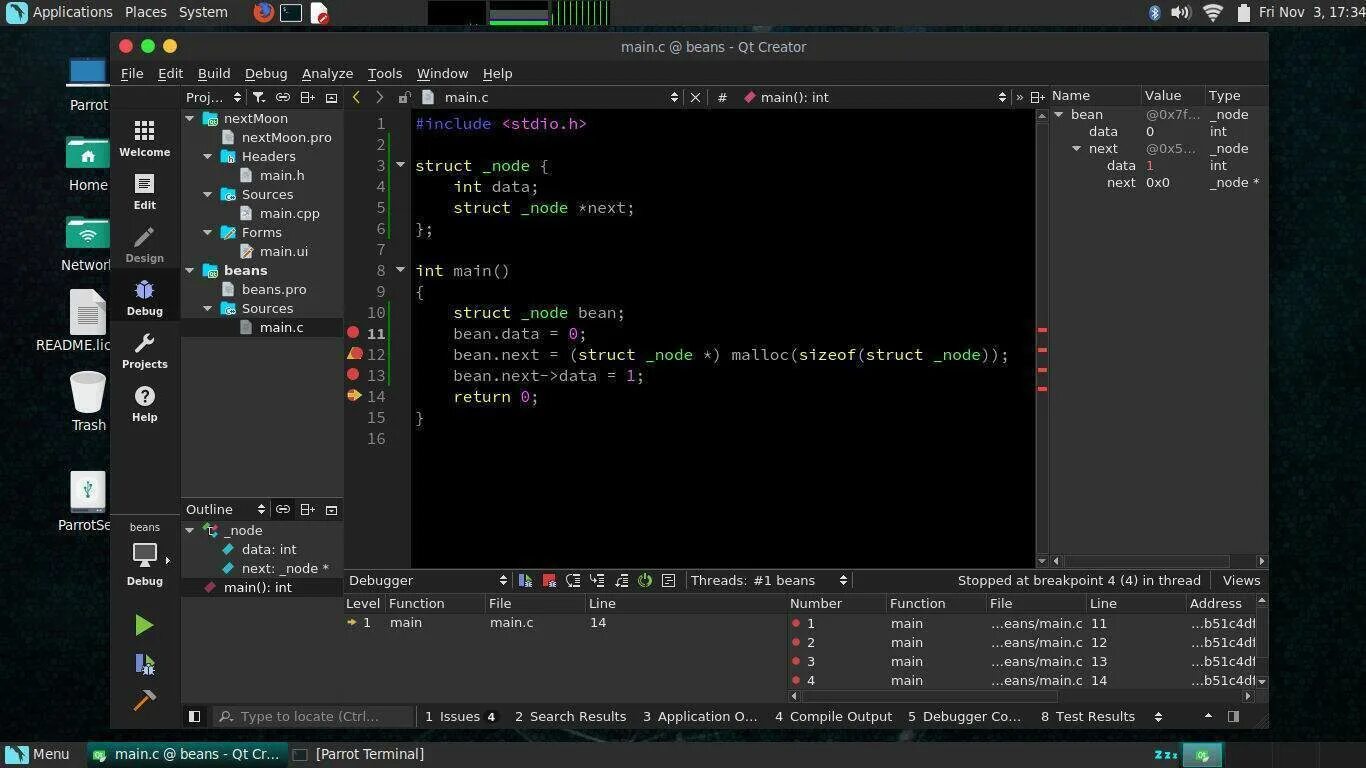This screenshot has height=768, width=1366.
Task: Collapse the next node in the variables panel
Action: click(x=1077, y=148)
